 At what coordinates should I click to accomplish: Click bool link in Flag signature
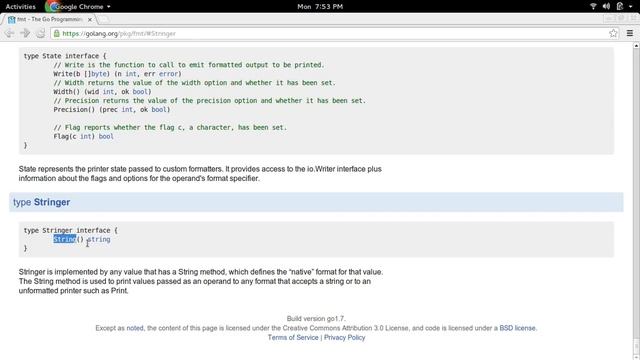click(106, 137)
